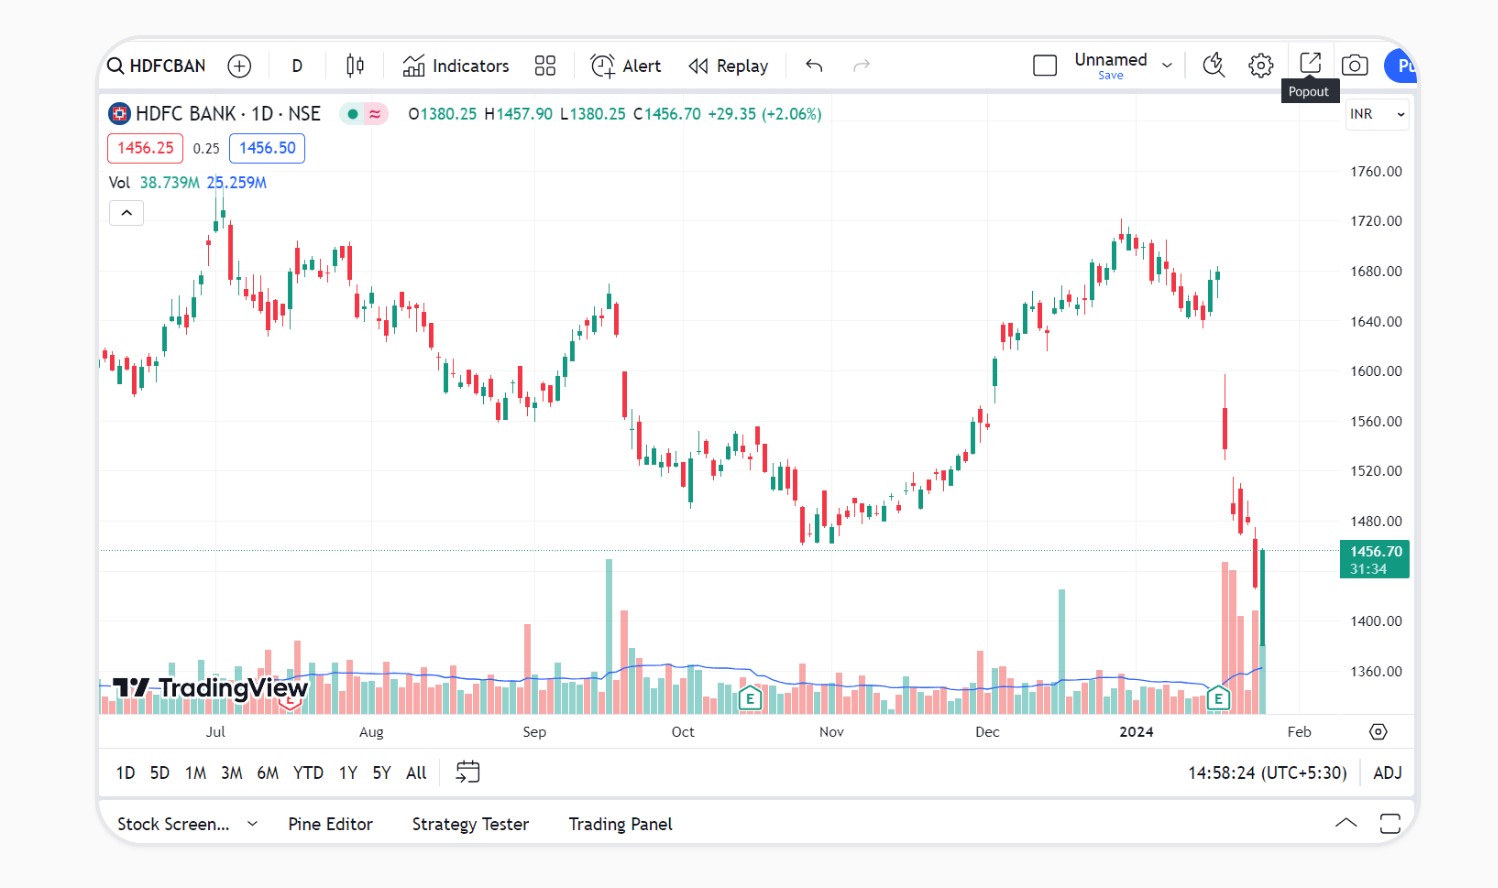Open the layout grid selector
Screen dimensions: 1498x888
[x=545, y=66]
